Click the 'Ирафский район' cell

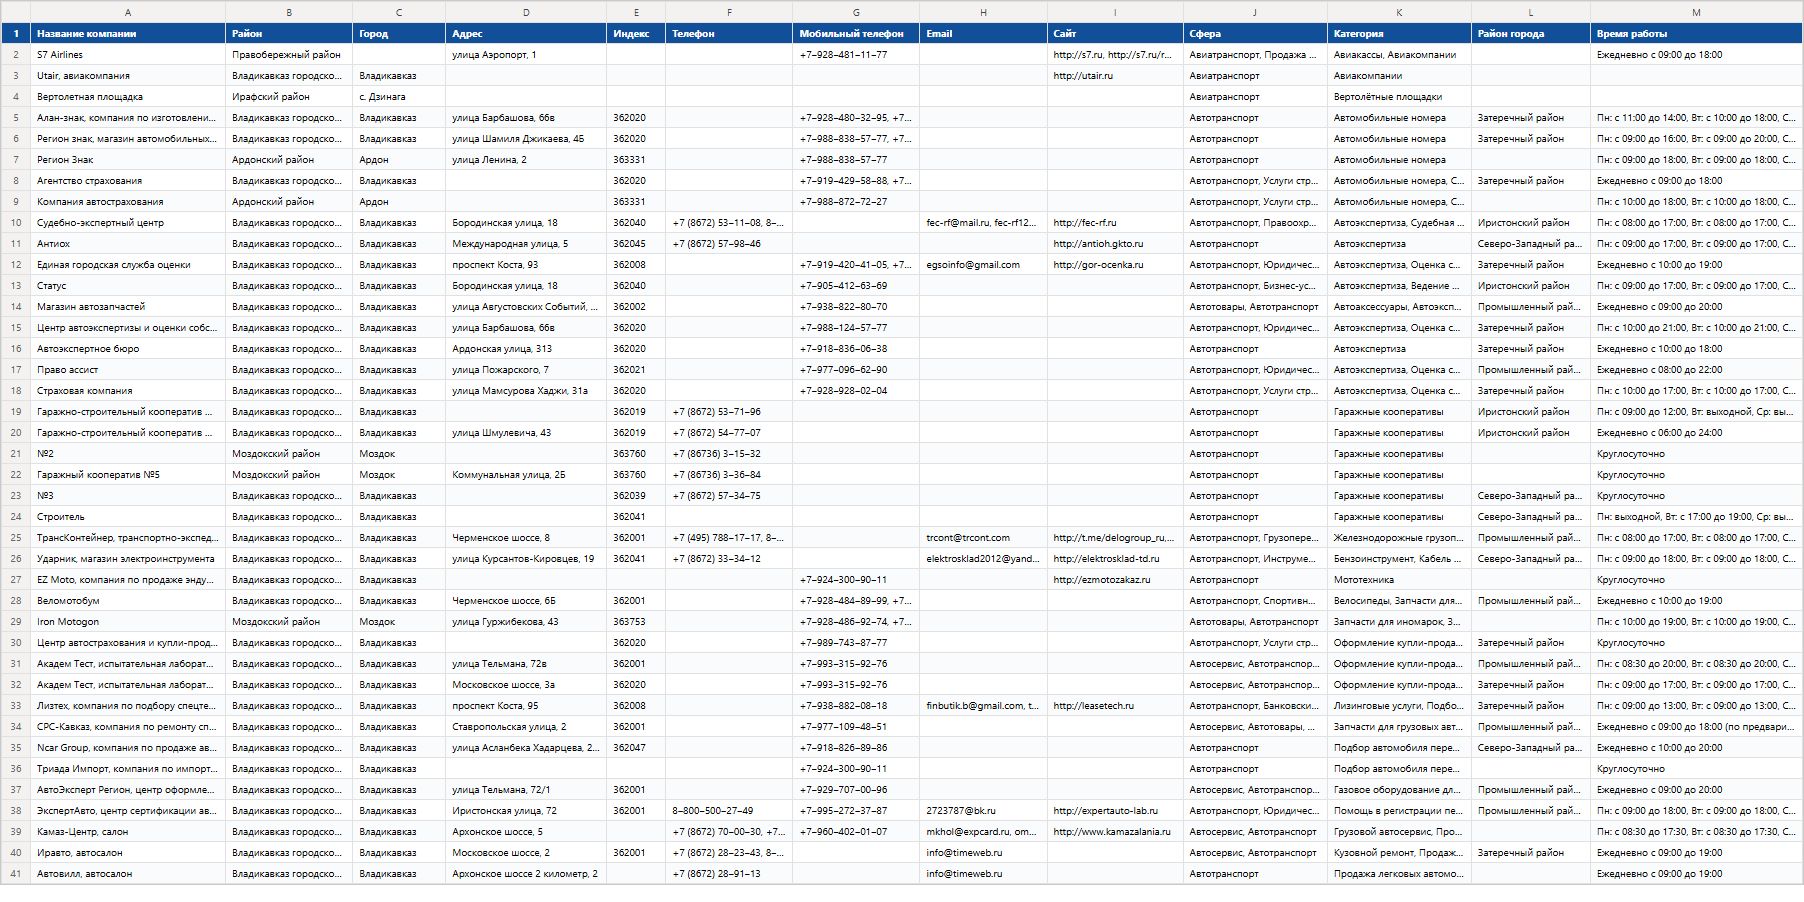tap(289, 97)
